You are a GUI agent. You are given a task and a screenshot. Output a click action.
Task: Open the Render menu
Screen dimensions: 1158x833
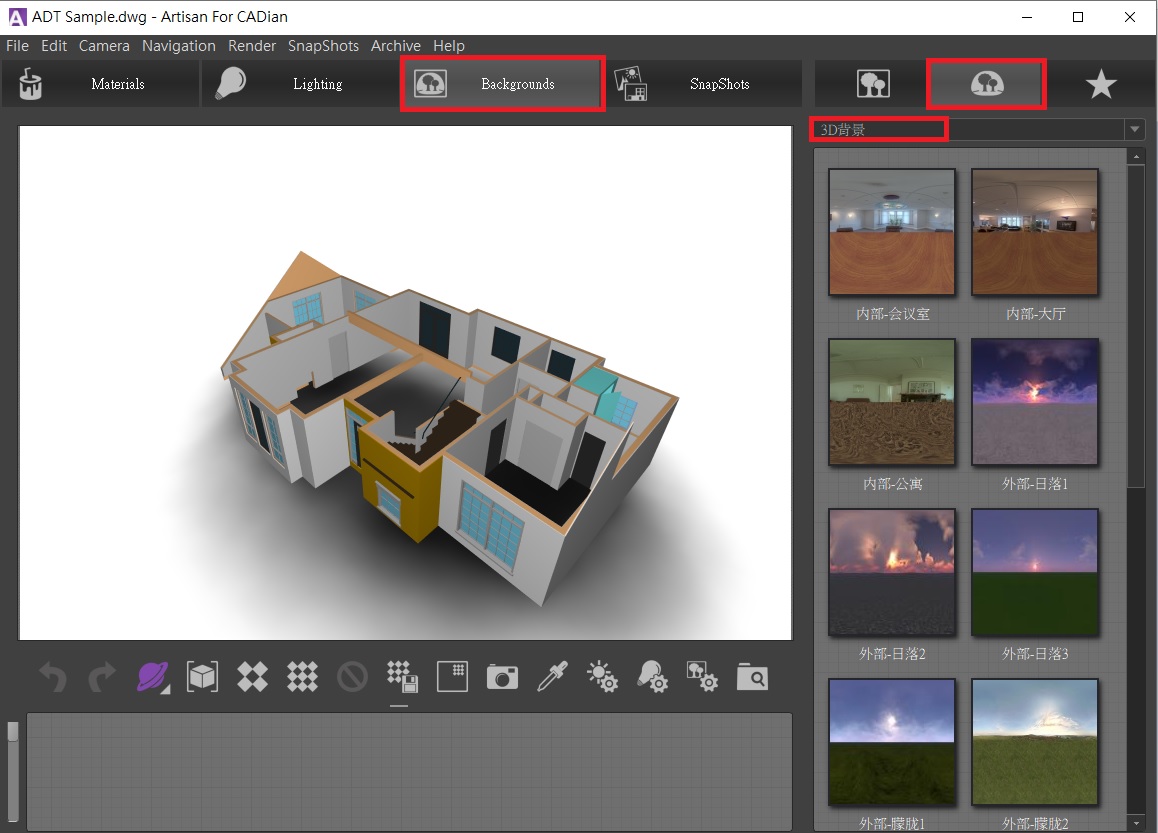click(x=252, y=46)
